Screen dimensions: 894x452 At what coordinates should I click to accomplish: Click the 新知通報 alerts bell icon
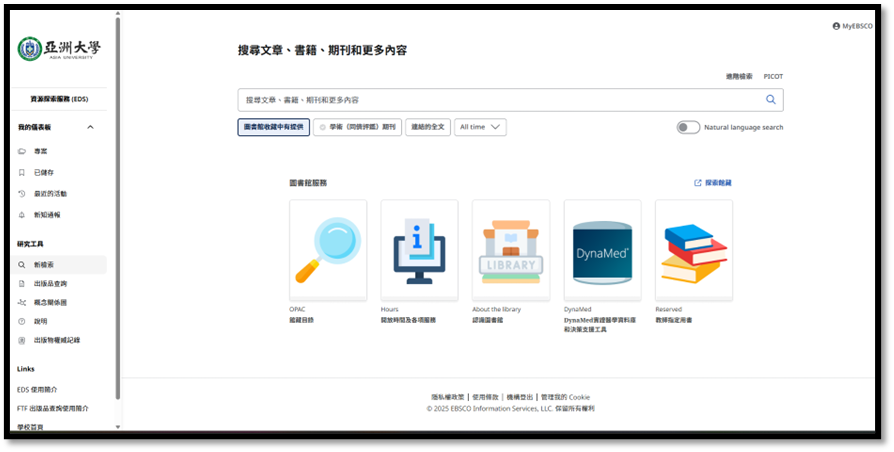tap(22, 215)
